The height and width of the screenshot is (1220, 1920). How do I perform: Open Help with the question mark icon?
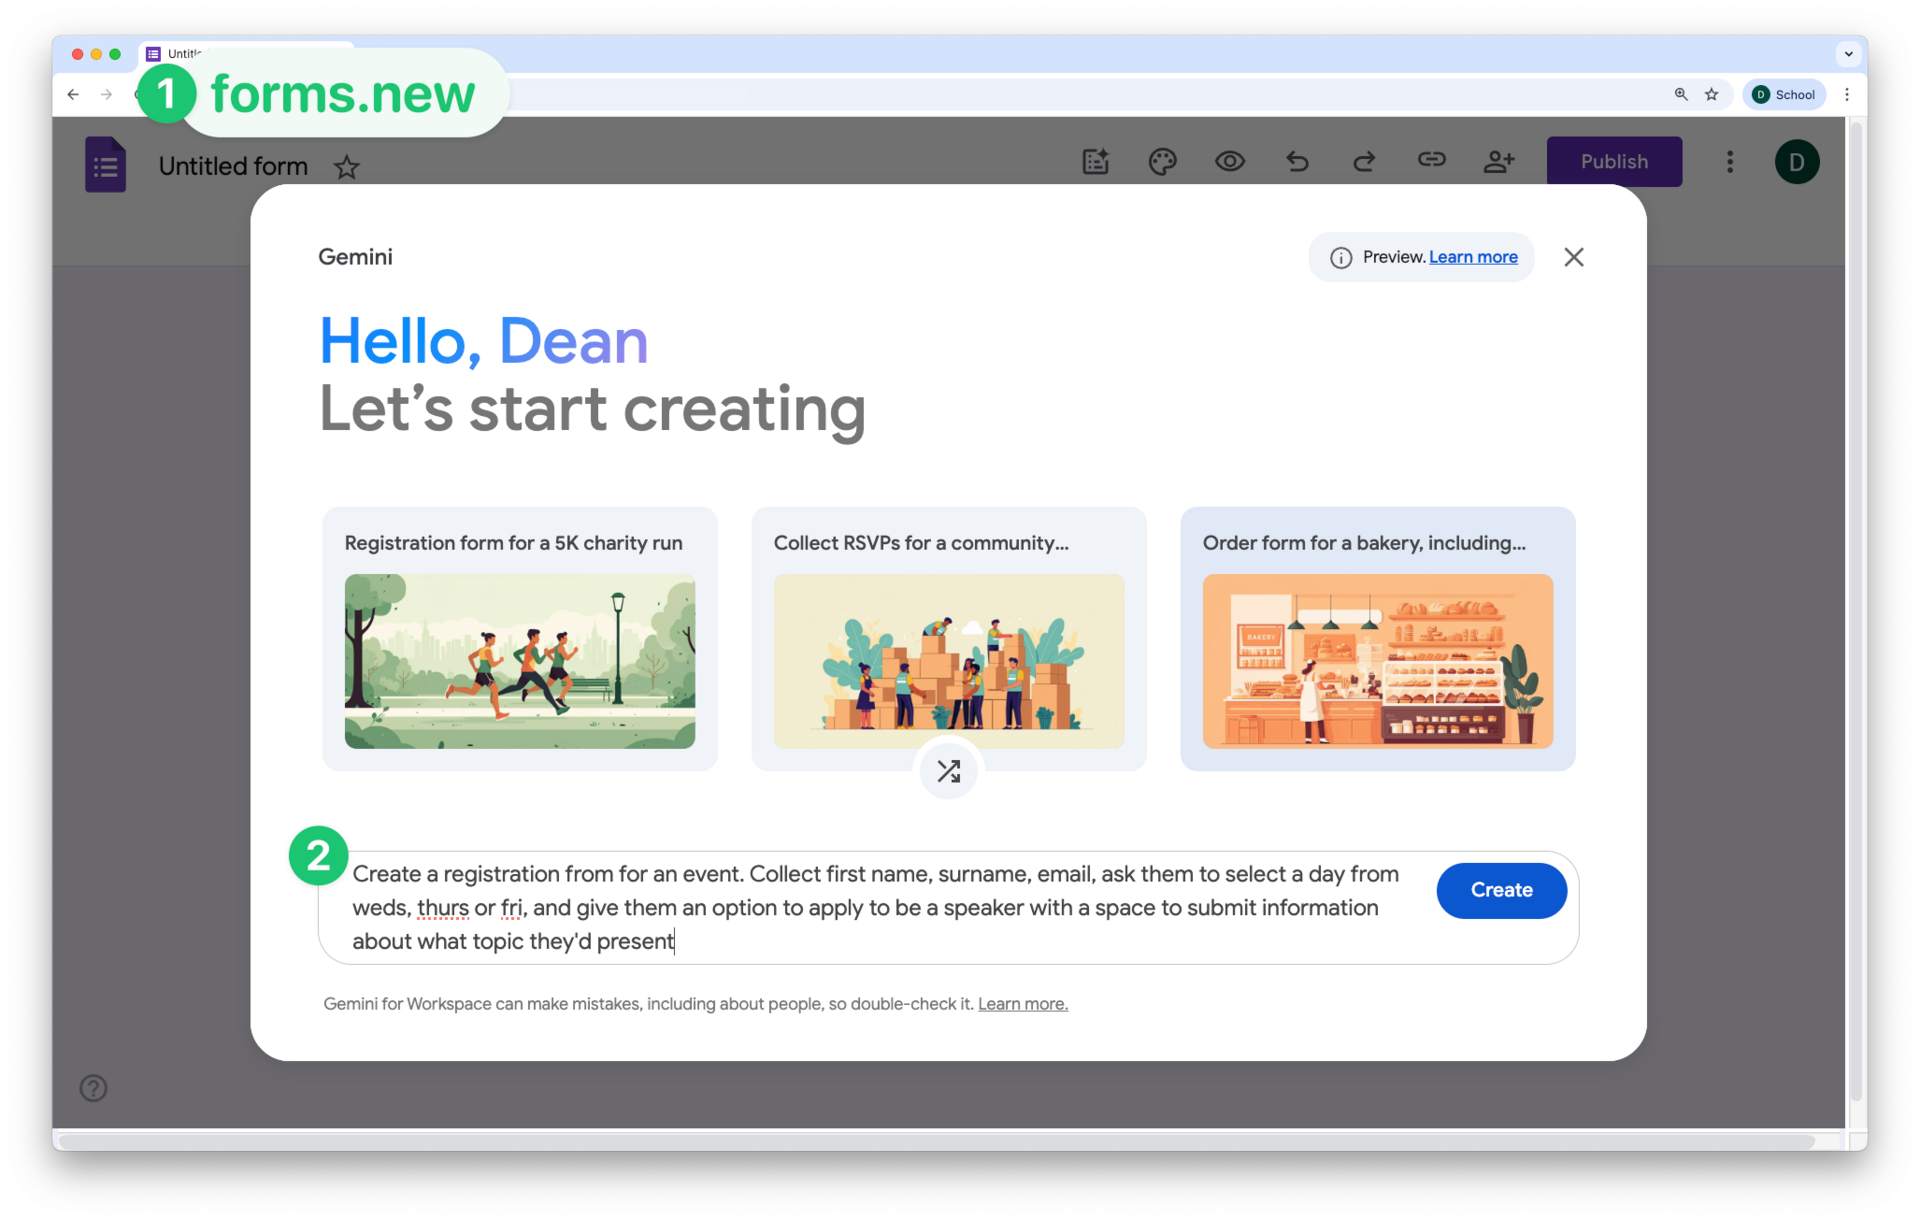93,1088
